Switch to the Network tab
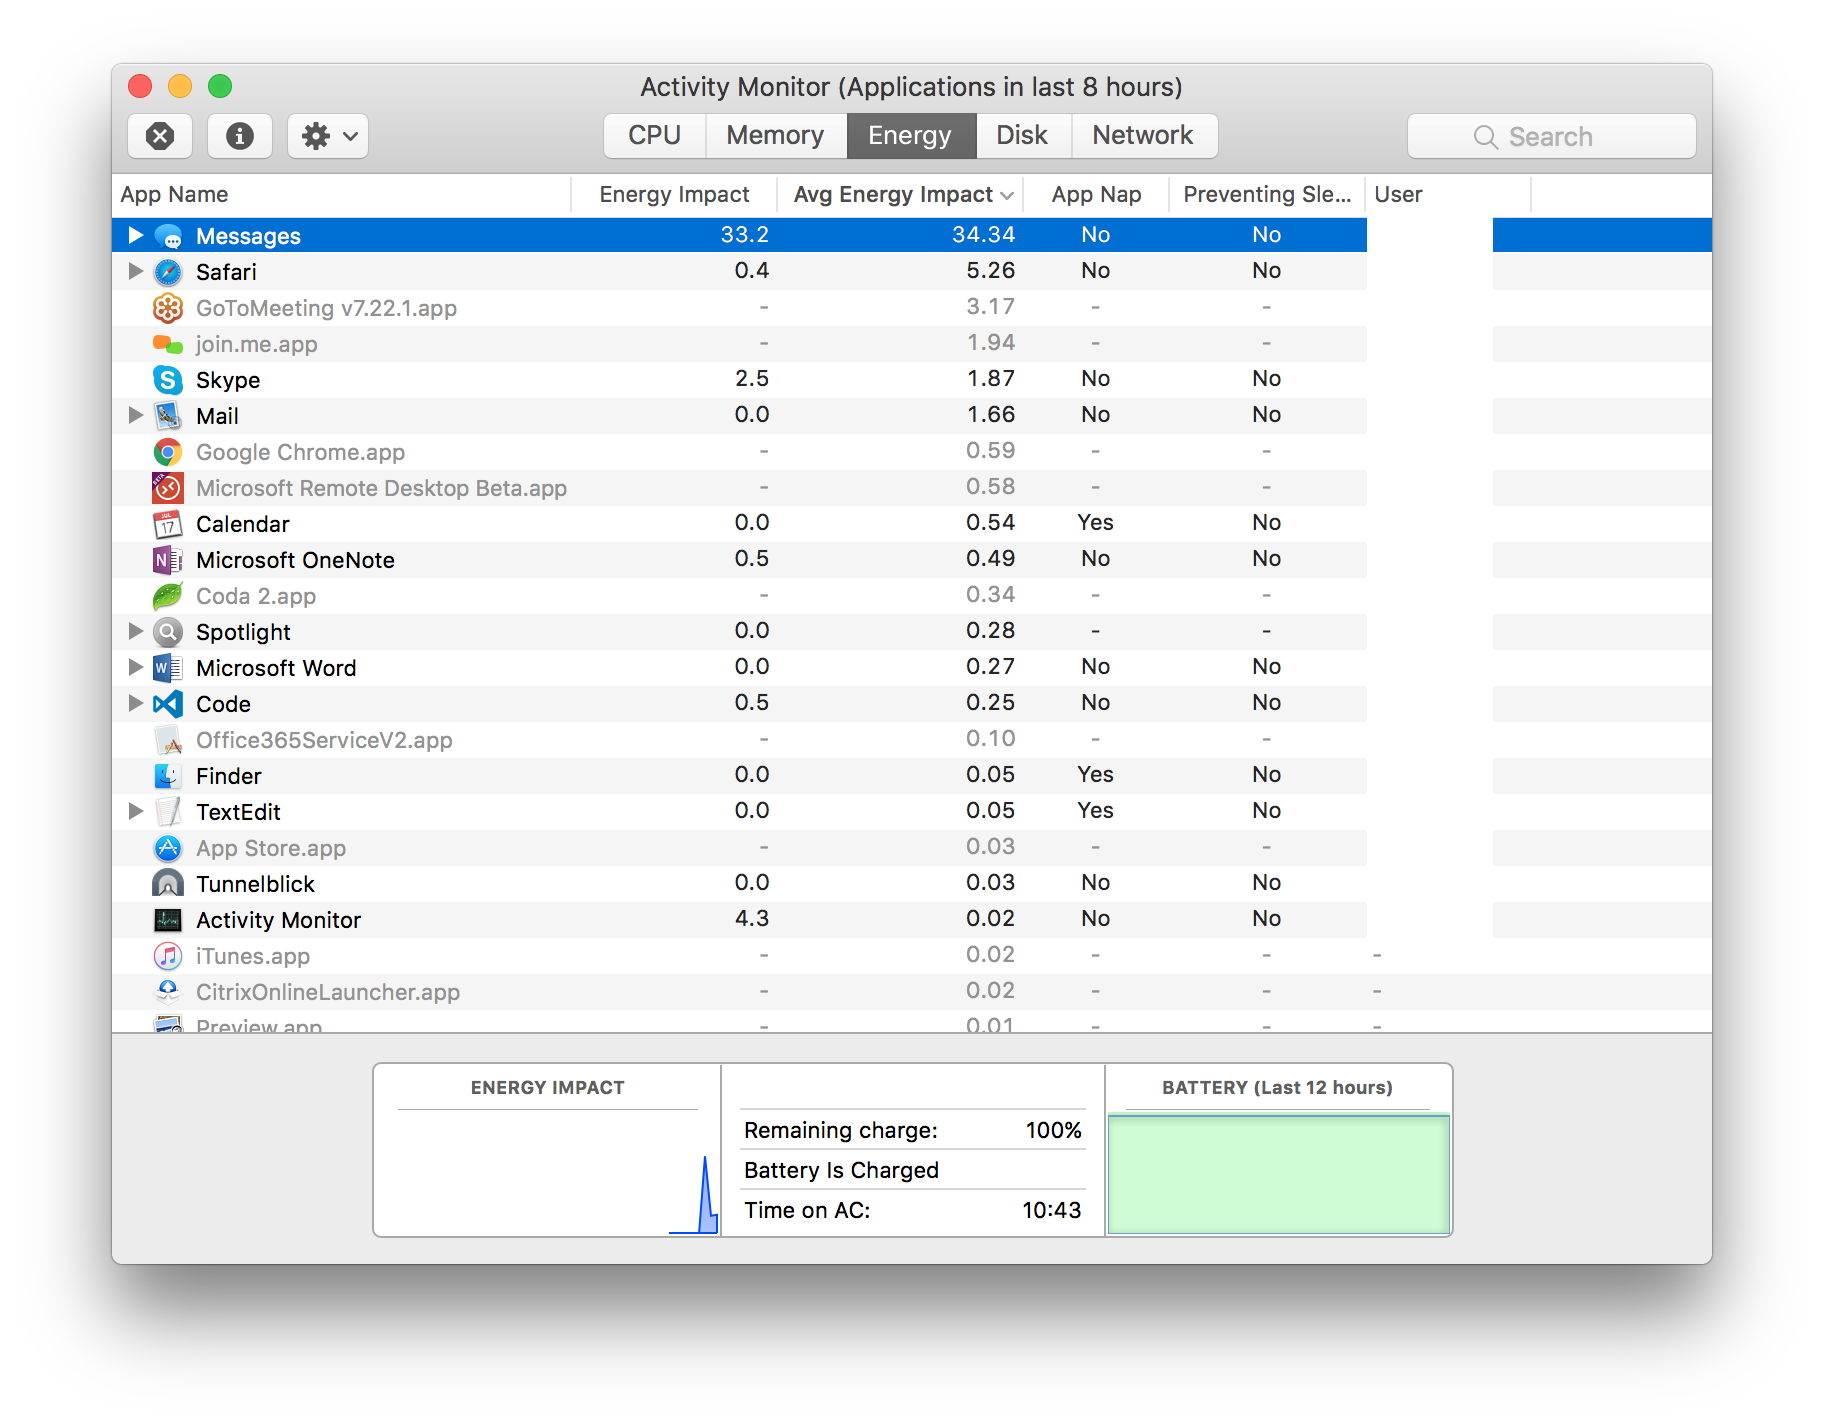 click(x=1144, y=135)
